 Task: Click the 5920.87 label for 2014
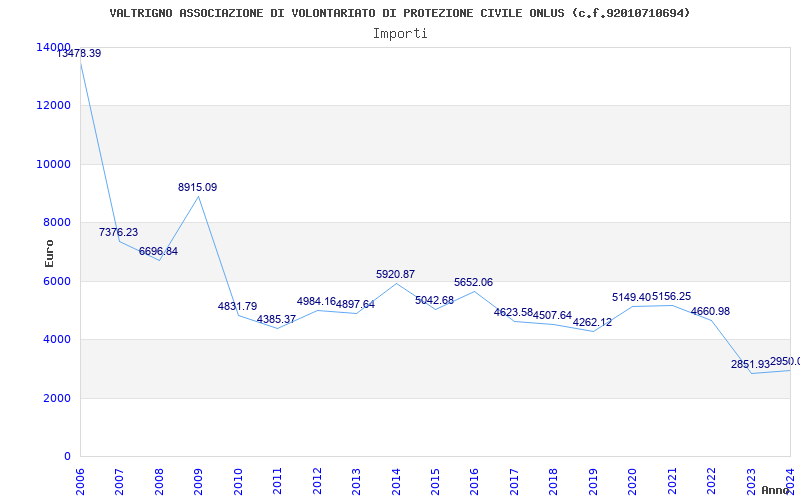[395, 274]
